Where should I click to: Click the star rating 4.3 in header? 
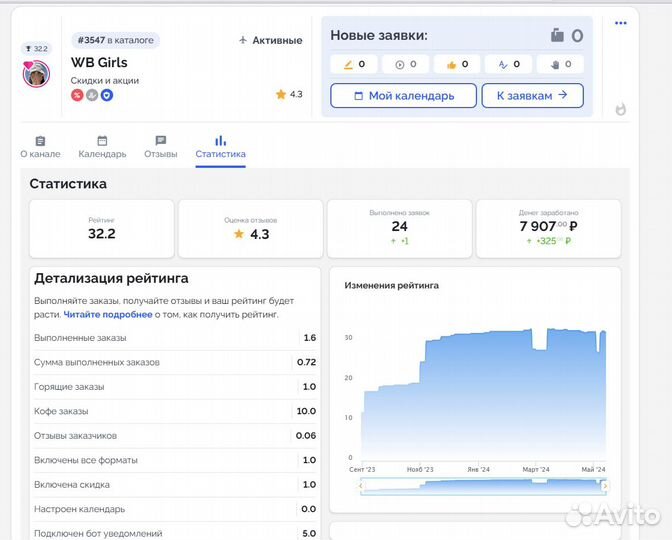(x=289, y=94)
